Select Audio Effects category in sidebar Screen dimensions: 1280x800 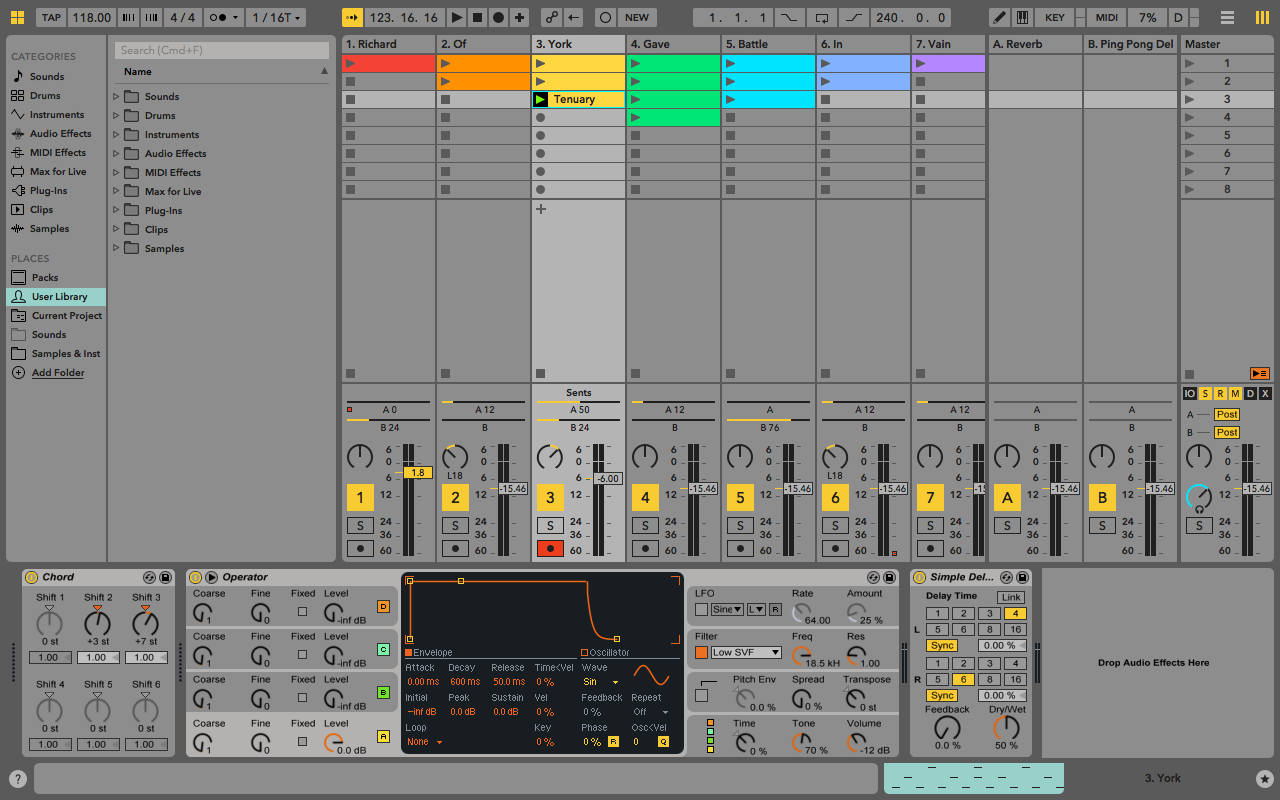(x=60, y=134)
